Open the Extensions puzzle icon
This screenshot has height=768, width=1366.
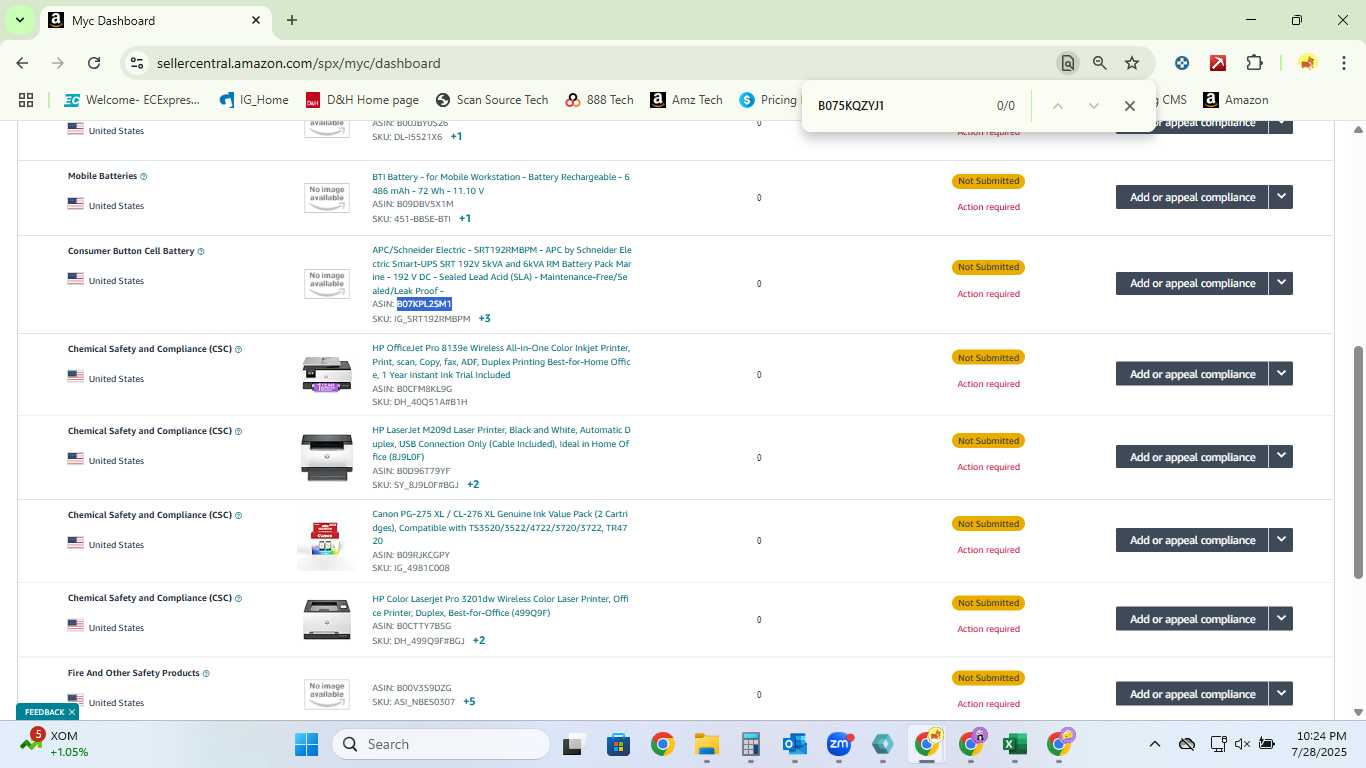1254,63
